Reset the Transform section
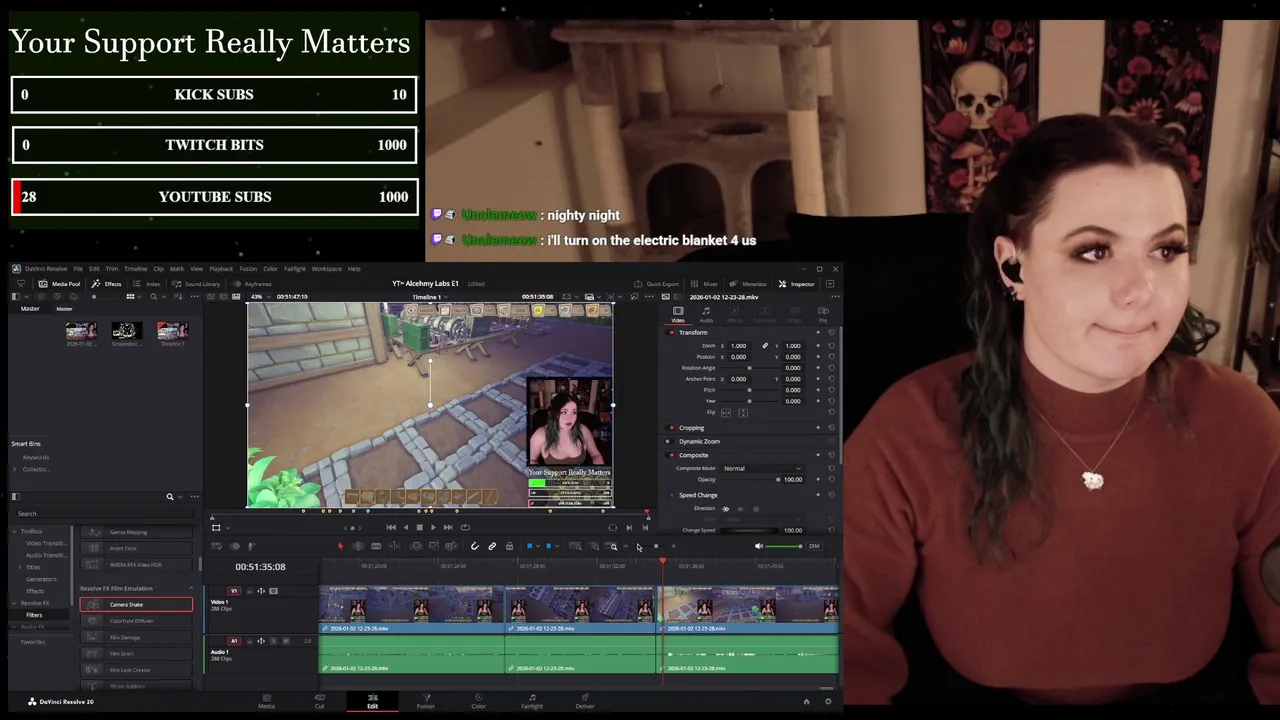The height and width of the screenshot is (720, 1280). 831,332
